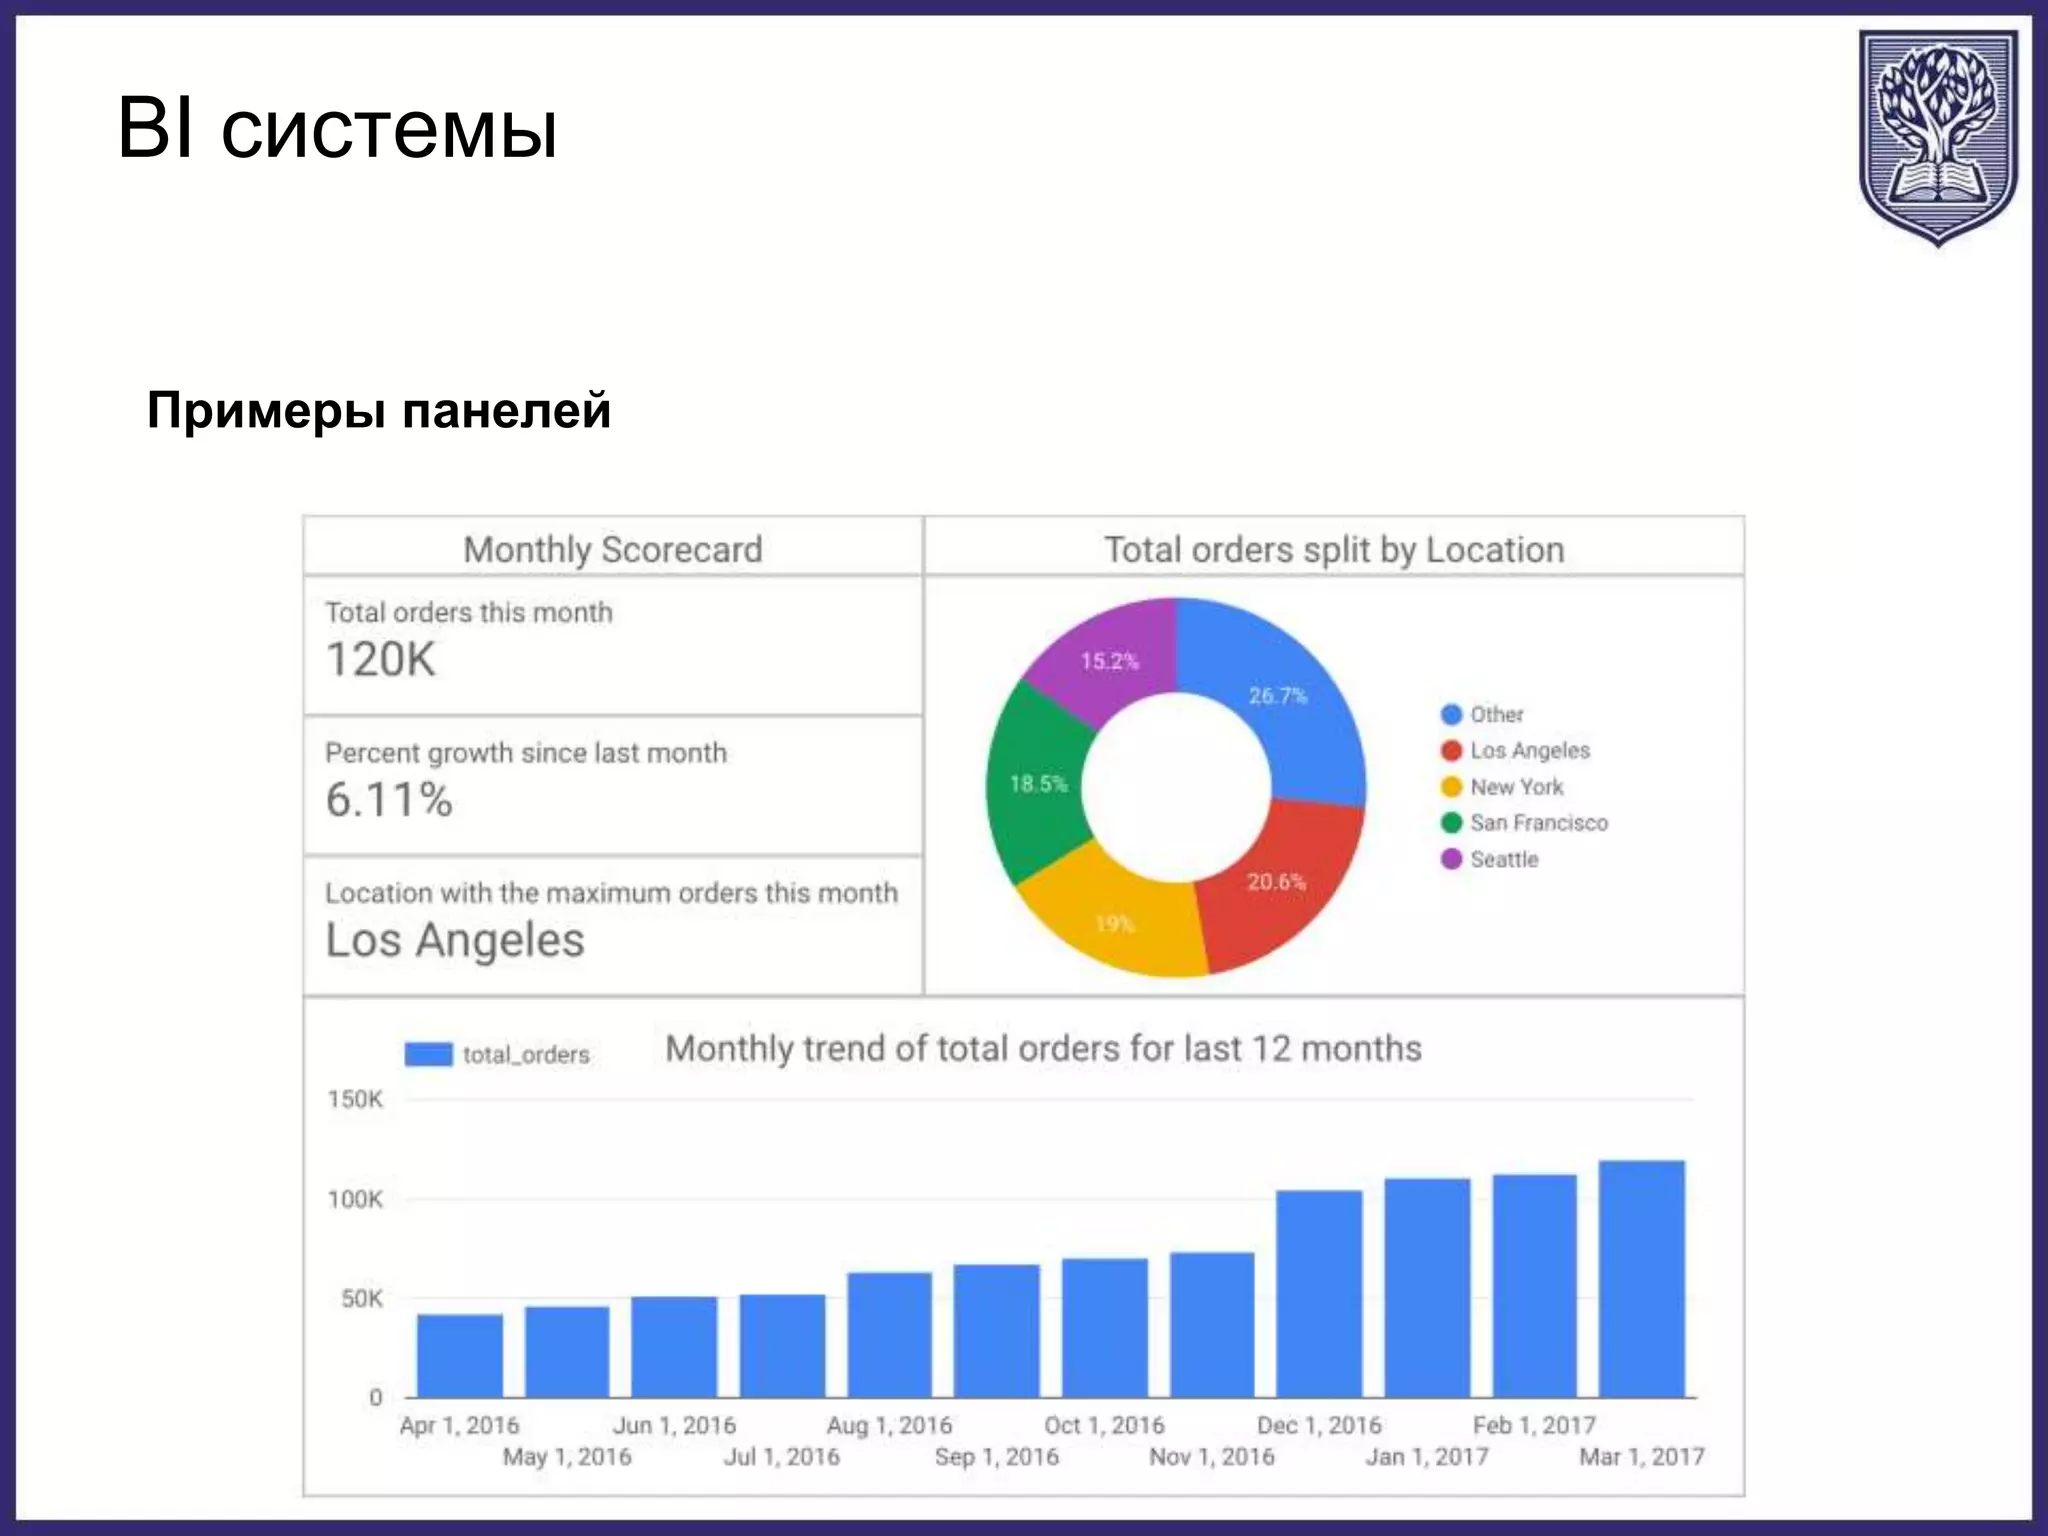Click the Mar 1, 2017 bar
Image resolution: width=2048 pixels, height=1536 pixels.
1642,1279
